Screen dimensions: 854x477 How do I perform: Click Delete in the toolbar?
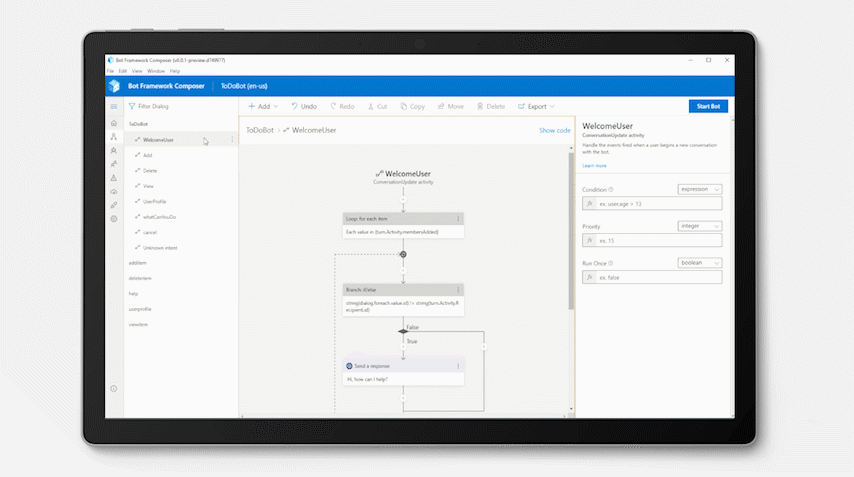(x=491, y=106)
